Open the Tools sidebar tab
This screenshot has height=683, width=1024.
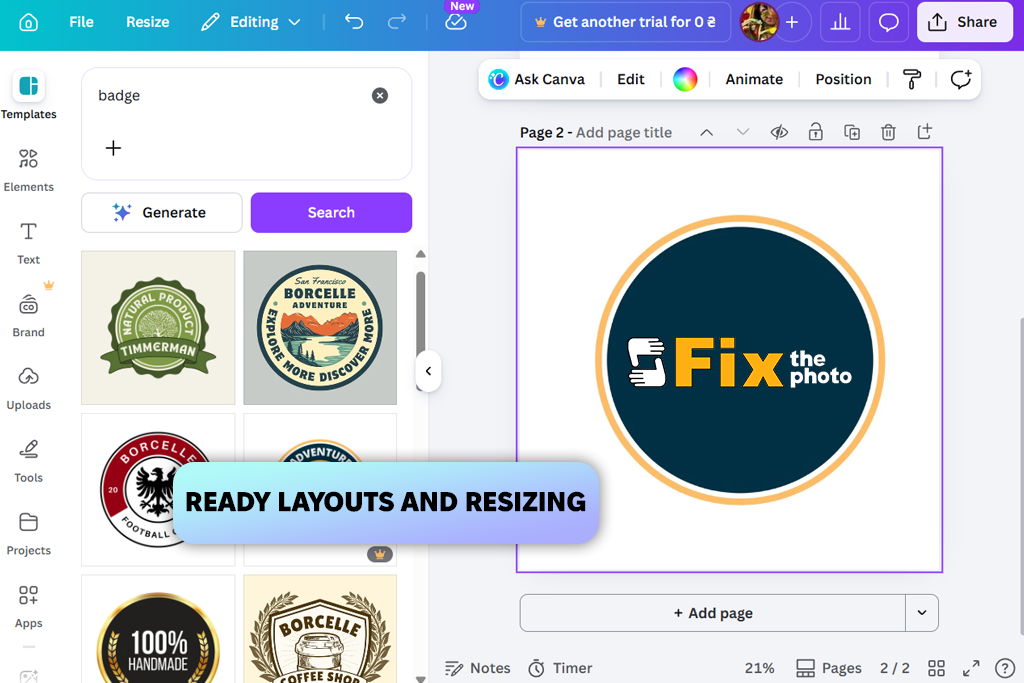(28, 461)
